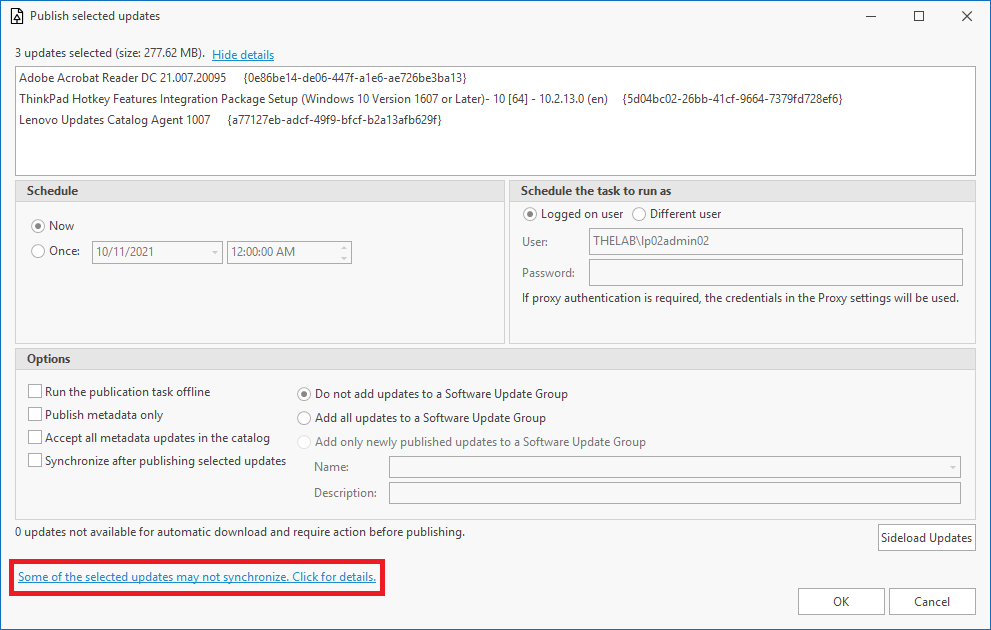Select Add all updates to a Software Update Group
This screenshot has height=630, width=991.
click(x=304, y=418)
